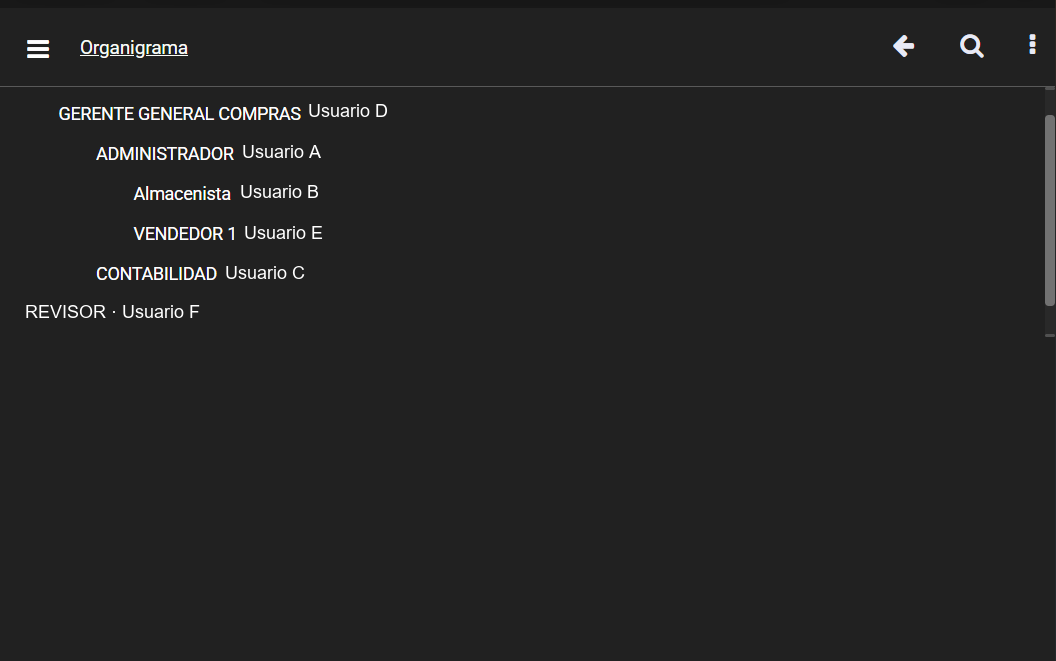The image size is (1056, 661).
Task: Click Usuario D next to Gerente General
Action: tap(348, 111)
